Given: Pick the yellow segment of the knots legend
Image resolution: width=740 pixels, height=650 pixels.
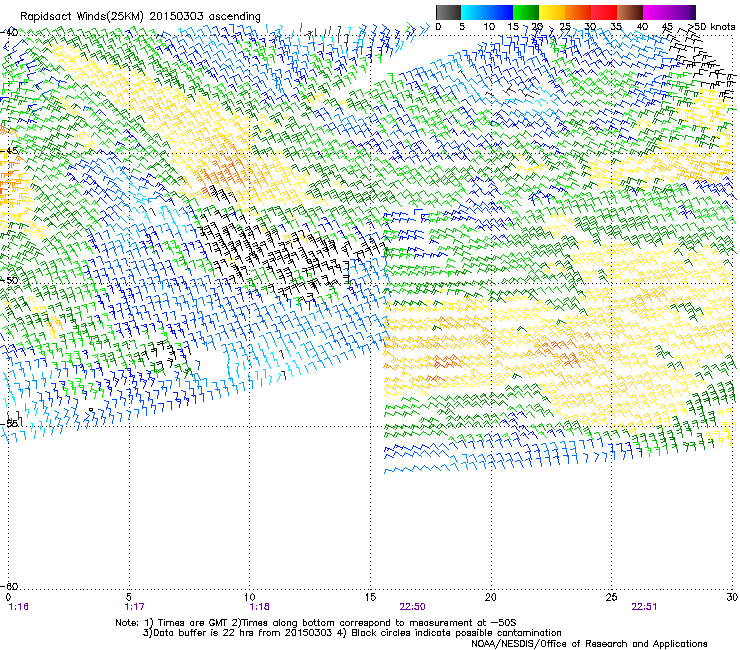Looking at the screenshot, I should pos(552,12).
